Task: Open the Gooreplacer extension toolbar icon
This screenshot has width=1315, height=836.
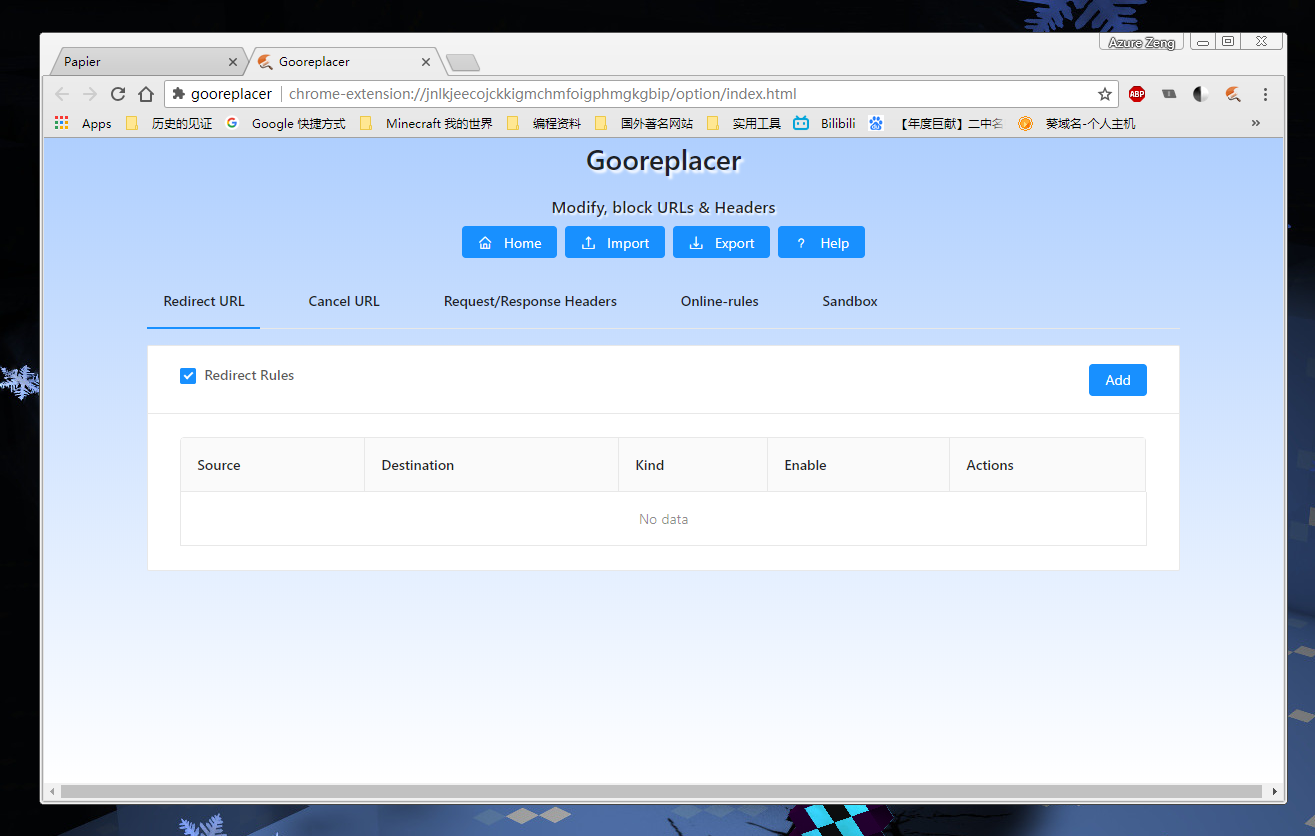Action: coord(1233,94)
